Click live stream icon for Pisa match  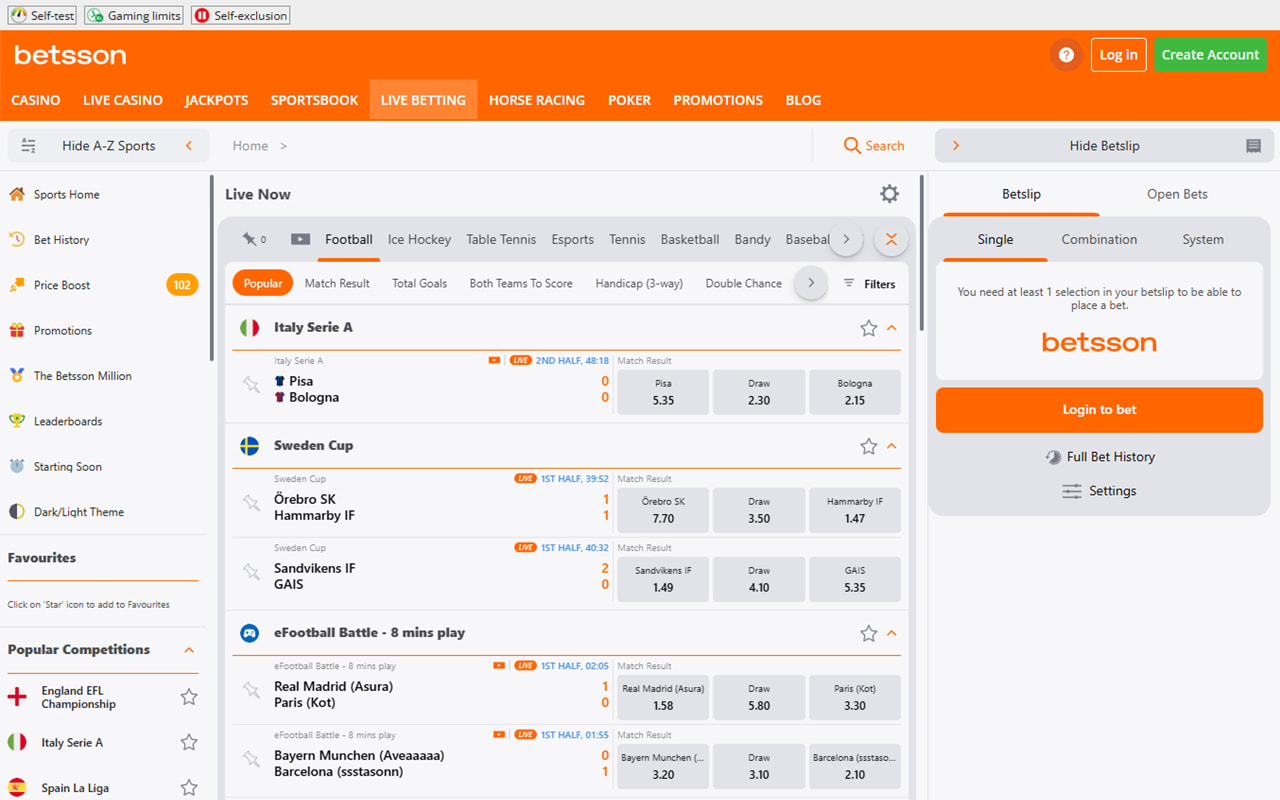494,360
